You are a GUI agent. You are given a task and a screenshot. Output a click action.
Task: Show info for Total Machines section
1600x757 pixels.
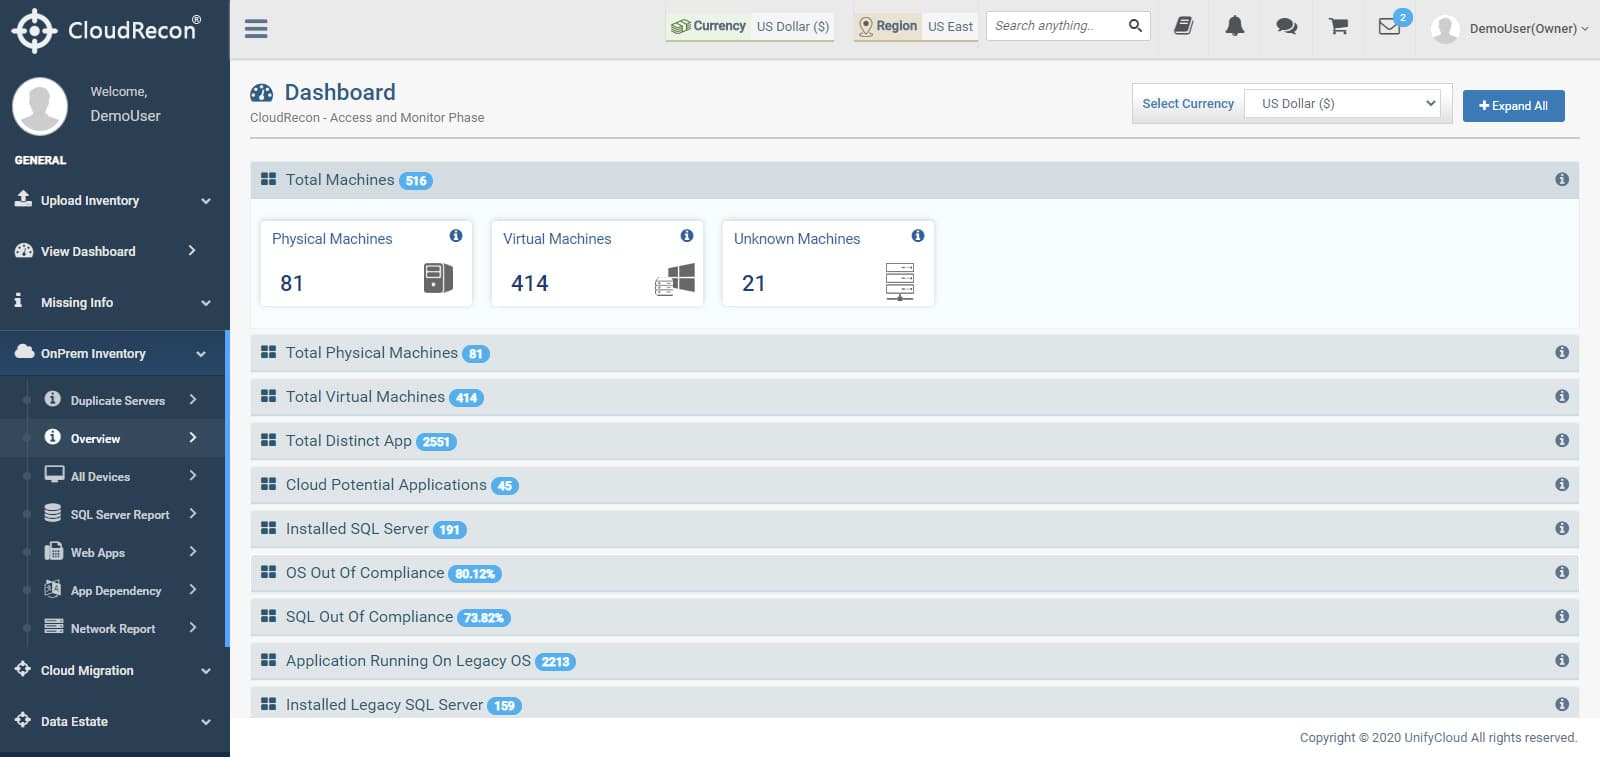(1562, 180)
